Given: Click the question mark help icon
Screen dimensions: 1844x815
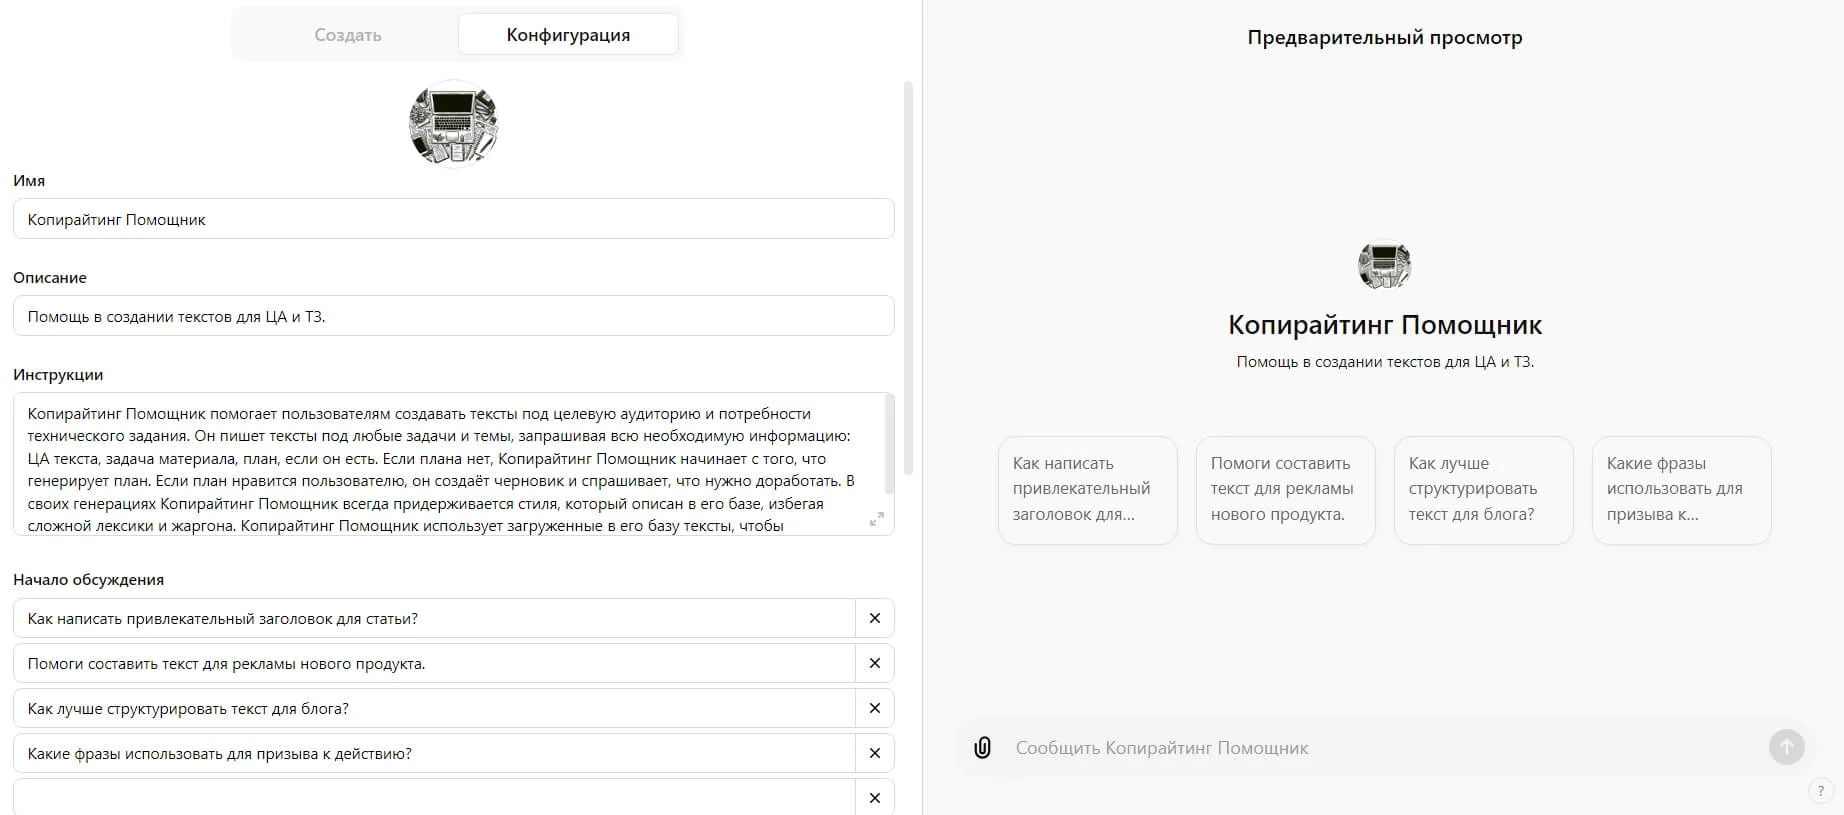Looking at the screenshot, I should click(x=1820, y=792).
